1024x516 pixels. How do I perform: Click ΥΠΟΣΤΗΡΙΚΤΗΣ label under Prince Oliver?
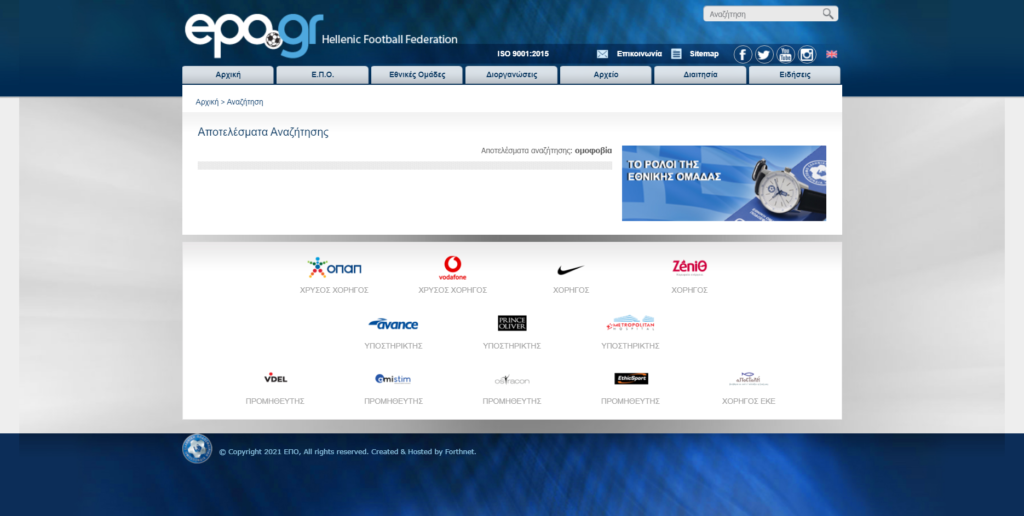[512, 346]
